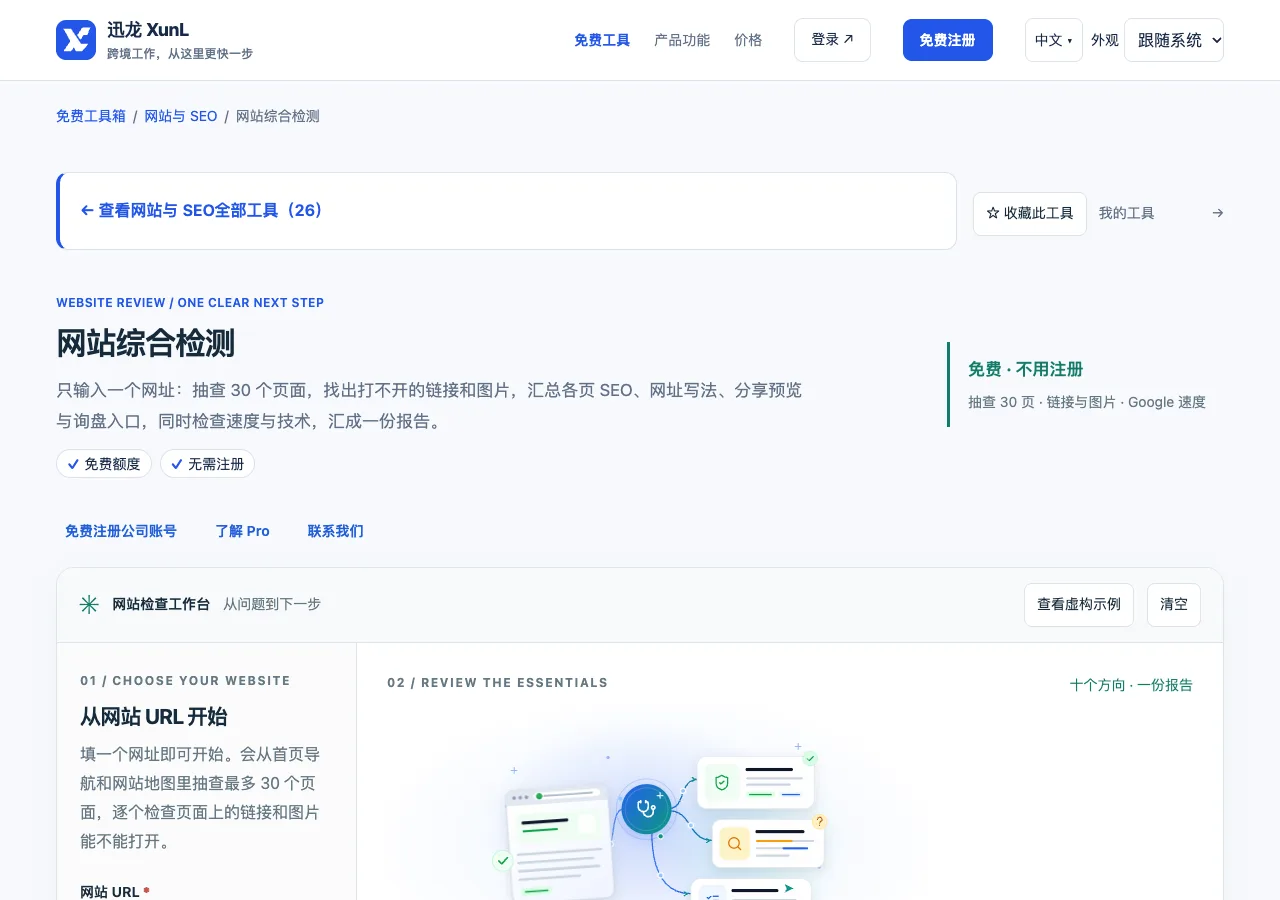Open the 价格 nav item

tap(748, 40)
